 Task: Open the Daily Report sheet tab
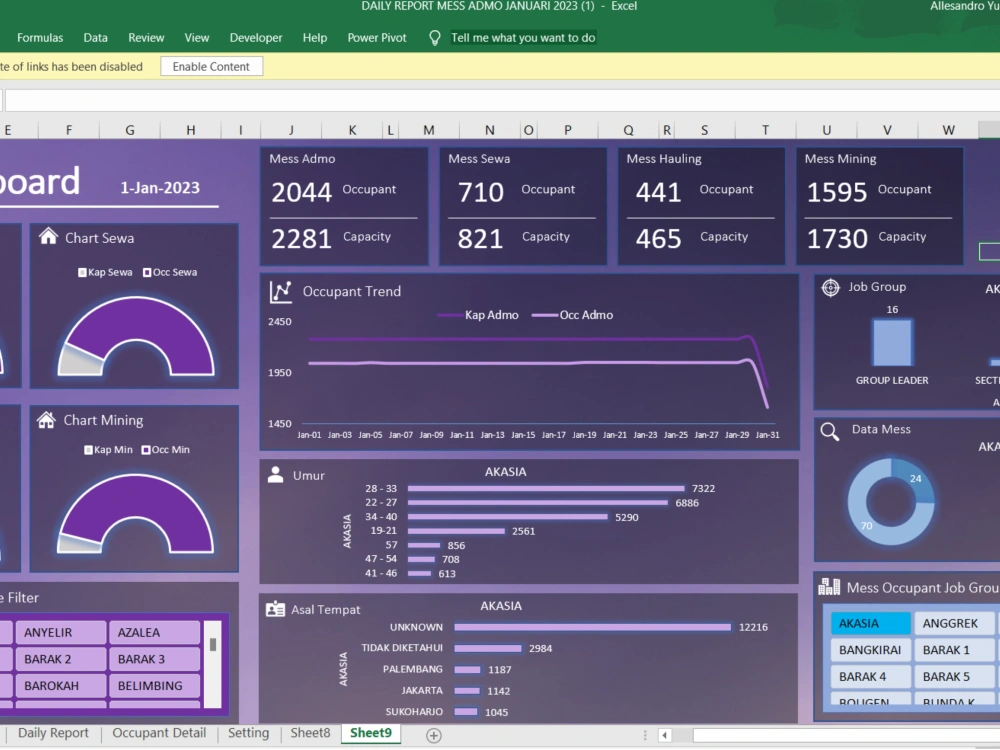tap(53, 733)
